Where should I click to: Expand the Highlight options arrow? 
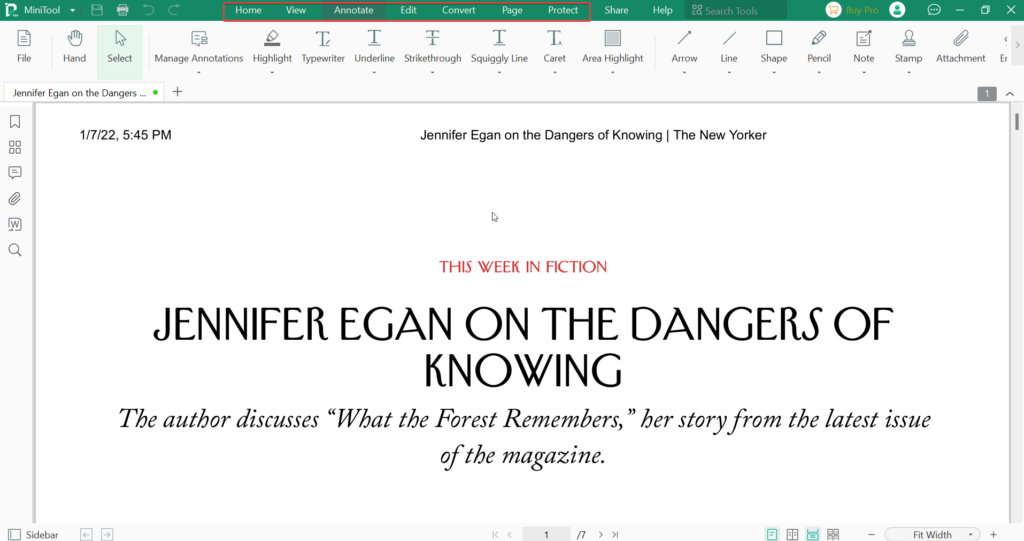pos(272,72)
